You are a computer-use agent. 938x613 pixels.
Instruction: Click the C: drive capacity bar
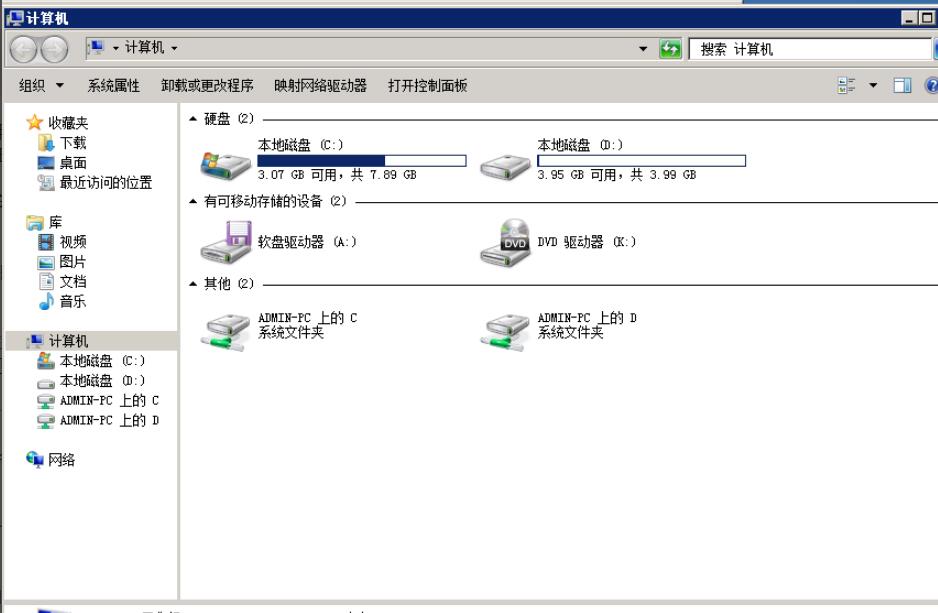click(x=361, y=160)
